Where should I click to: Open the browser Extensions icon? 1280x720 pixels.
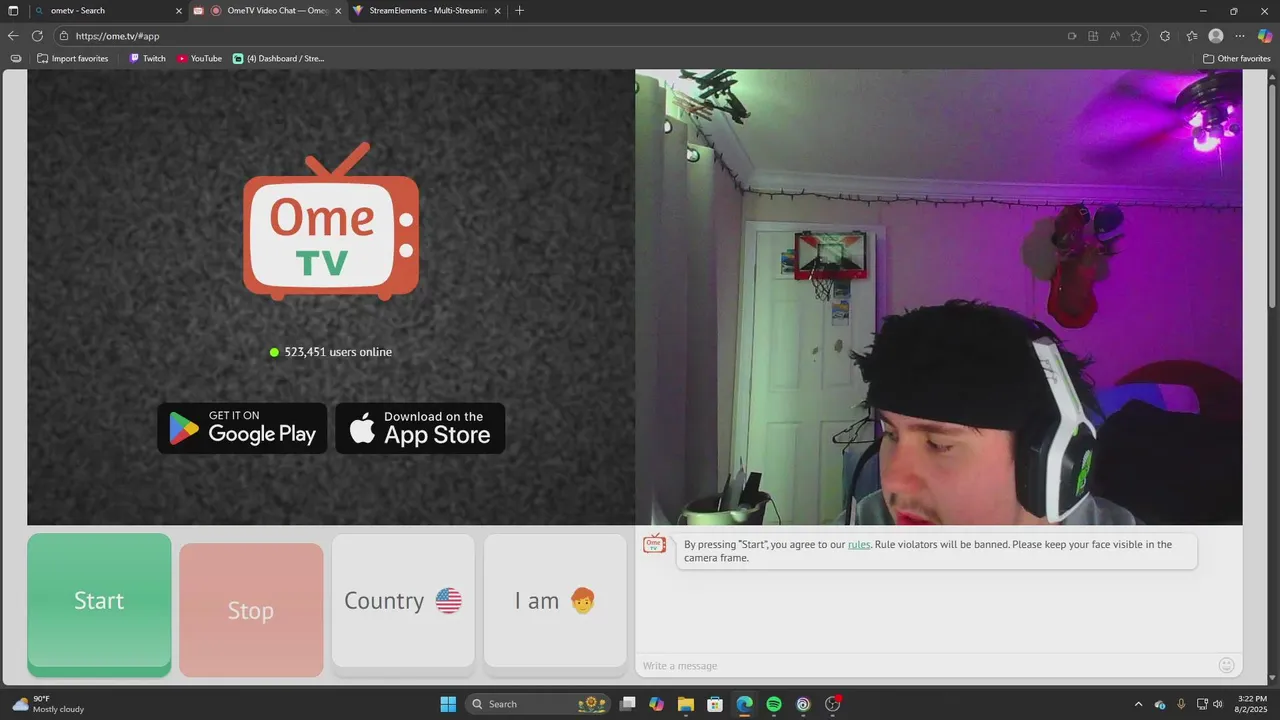coord(1165,36)
